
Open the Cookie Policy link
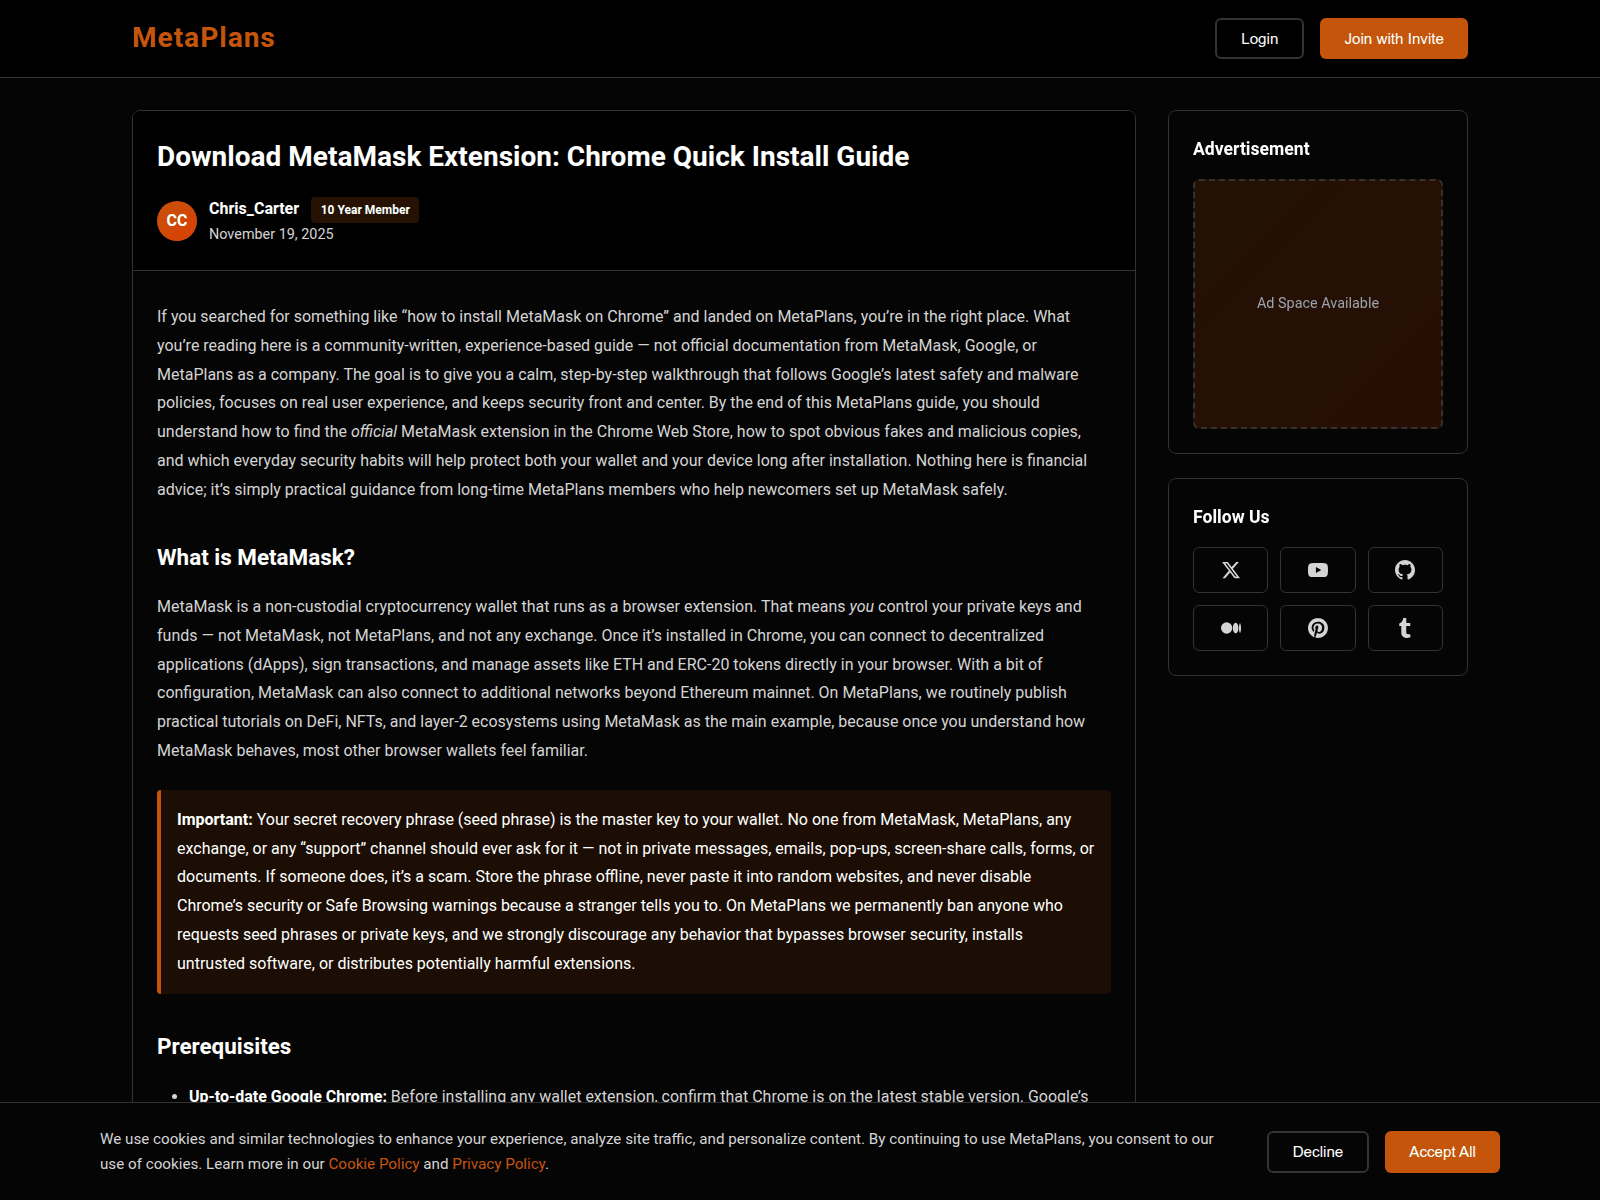tap(373, 1163)
